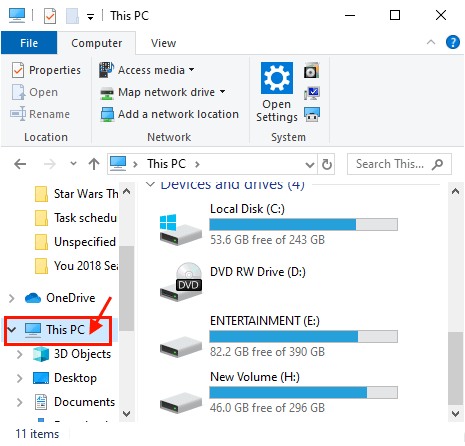Click Uninstall or change a program icon
This screenshot has width=465, height=446.
point(312,70)
